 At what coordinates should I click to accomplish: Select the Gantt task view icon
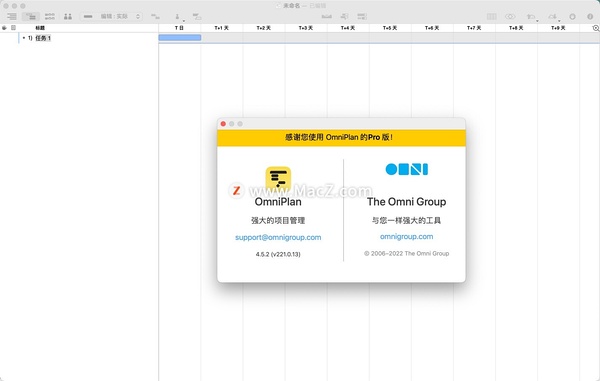31,16
